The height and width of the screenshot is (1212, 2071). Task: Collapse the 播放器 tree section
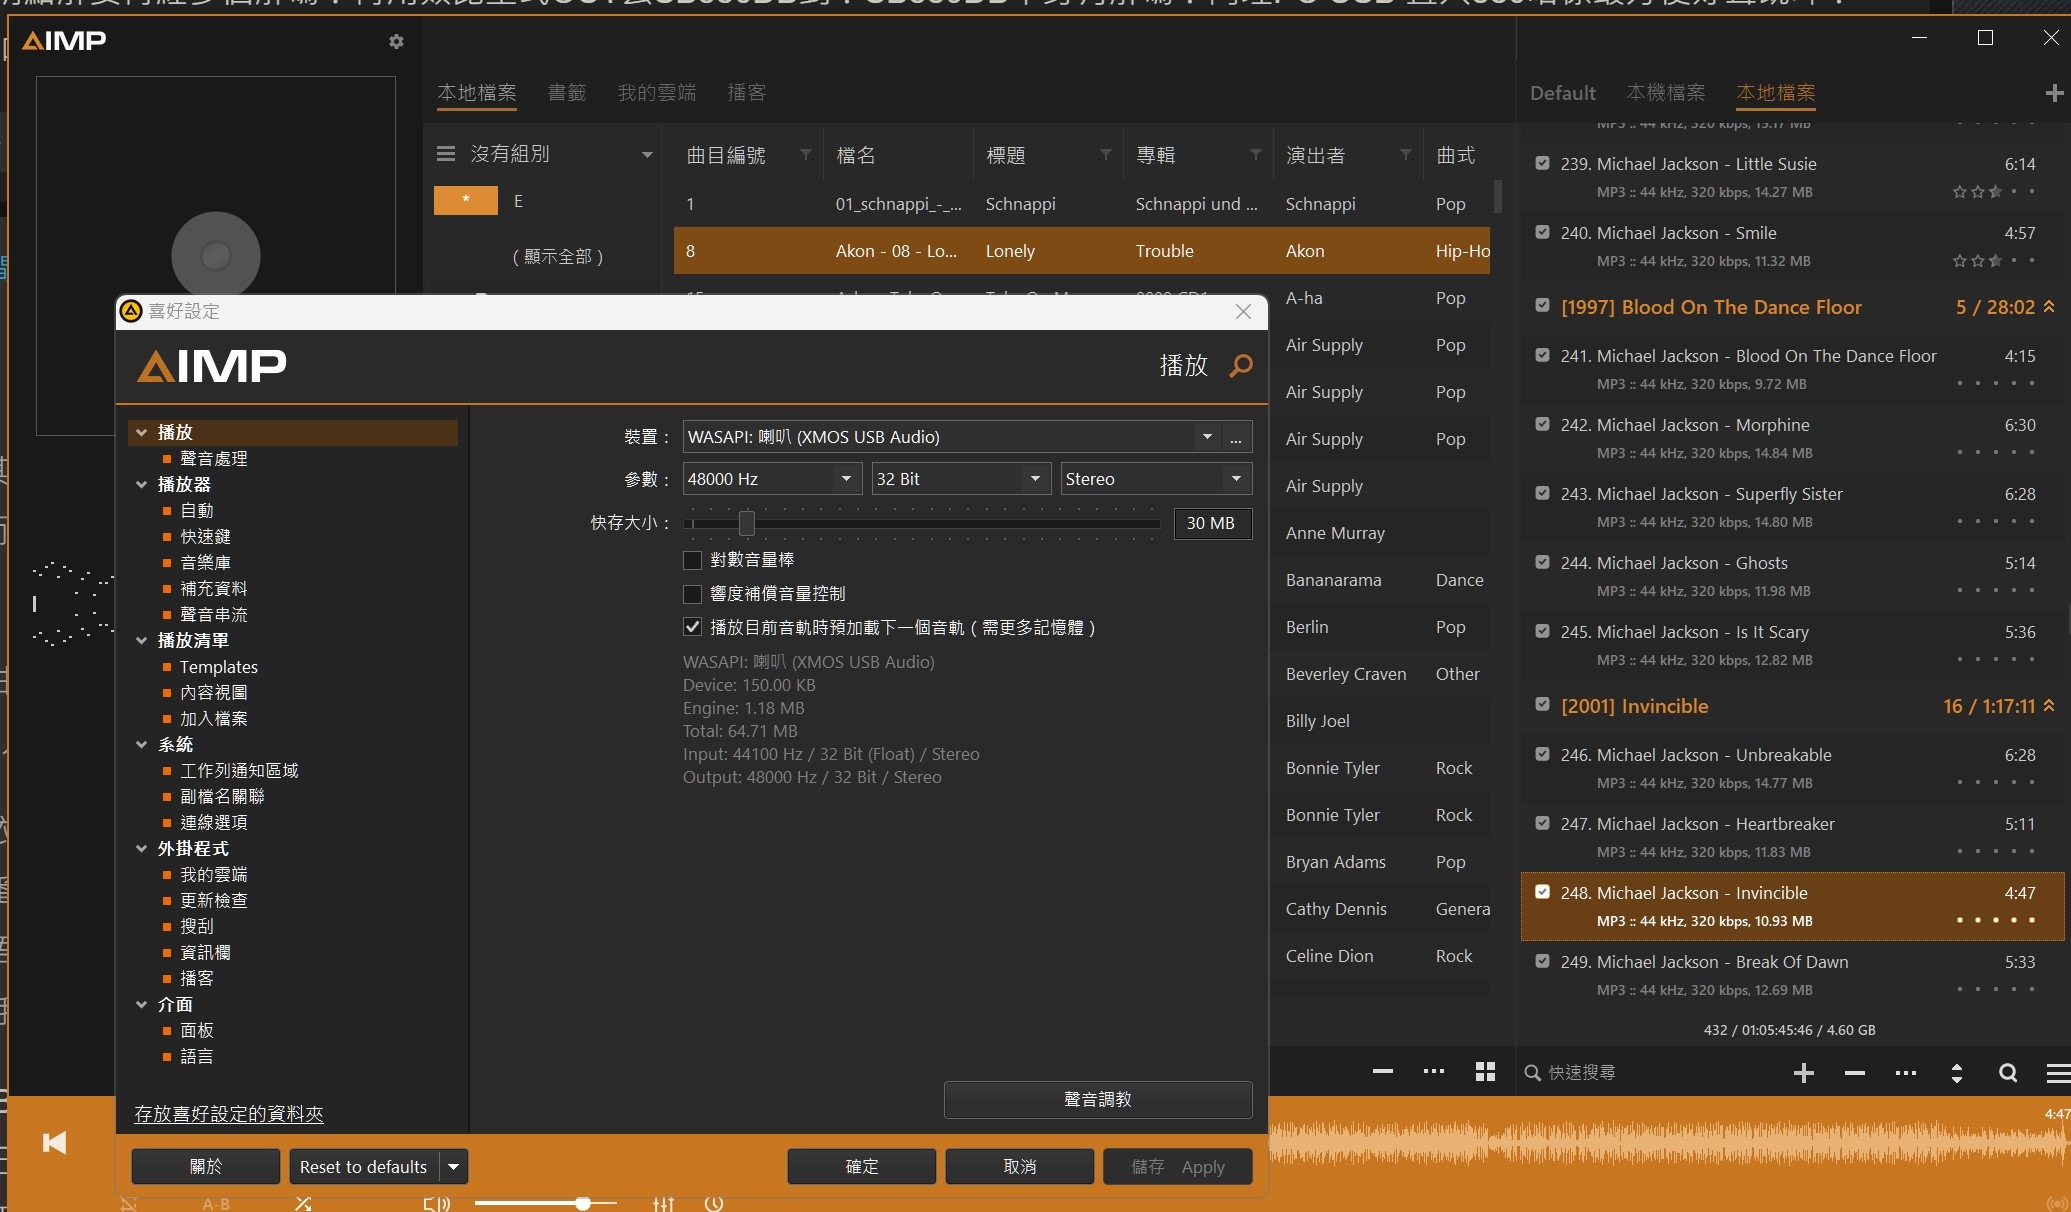click(141, 485)
